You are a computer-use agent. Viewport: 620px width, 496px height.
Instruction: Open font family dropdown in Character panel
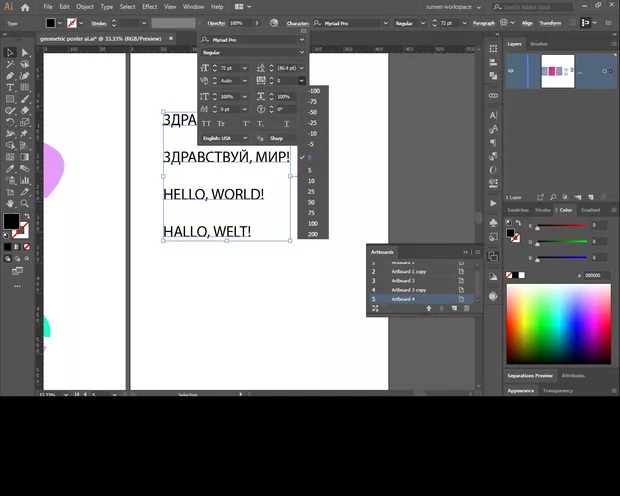coord(302,40)
